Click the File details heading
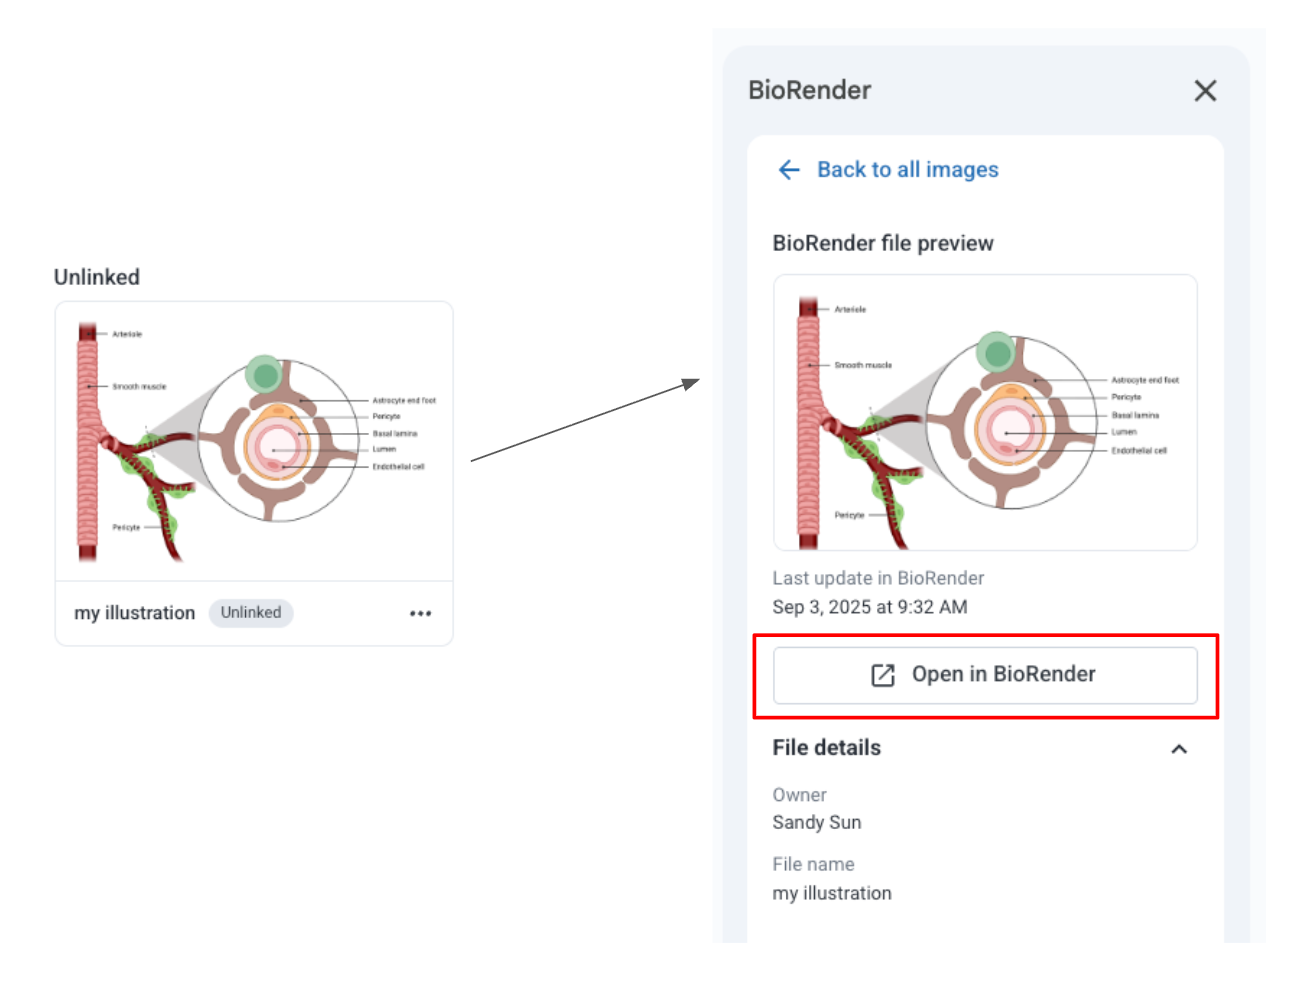Screen dimensions: 1295x983 (826, 748)
